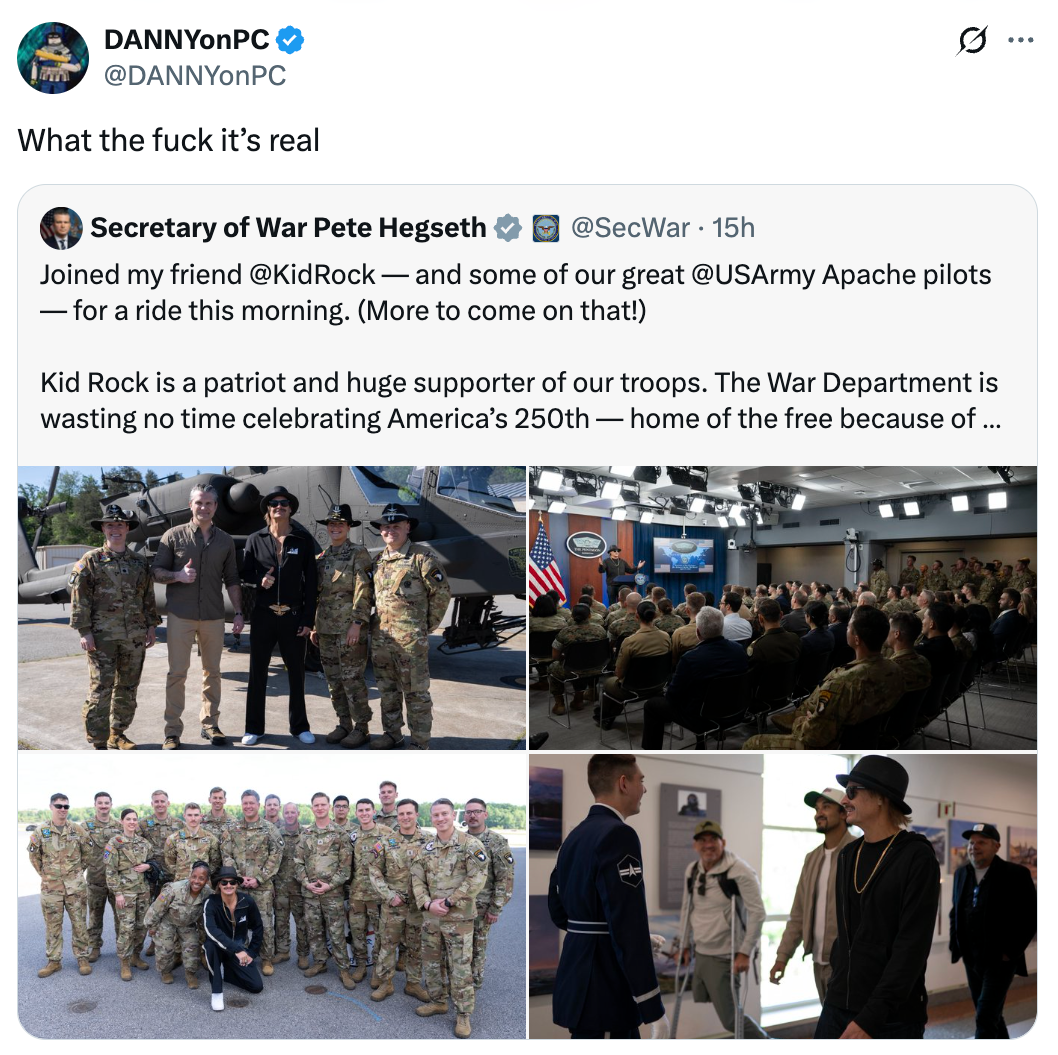Click Pete Hegseth's small profile avatar
1058x1055 pixels.
pyautogui.click(x=61, y=228)
